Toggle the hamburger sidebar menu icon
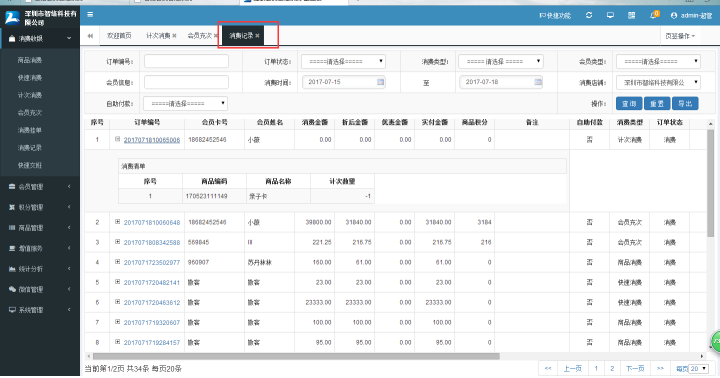 coord(90,15)
